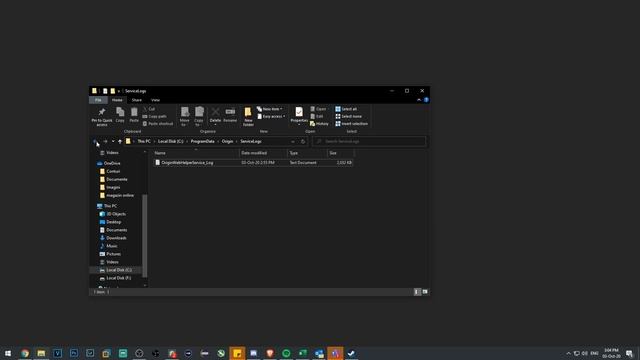Image resolution: width=640 pixels, height=360 pixels.
Task: Go forward with the forward arrow
Action: tap(105, 141)
